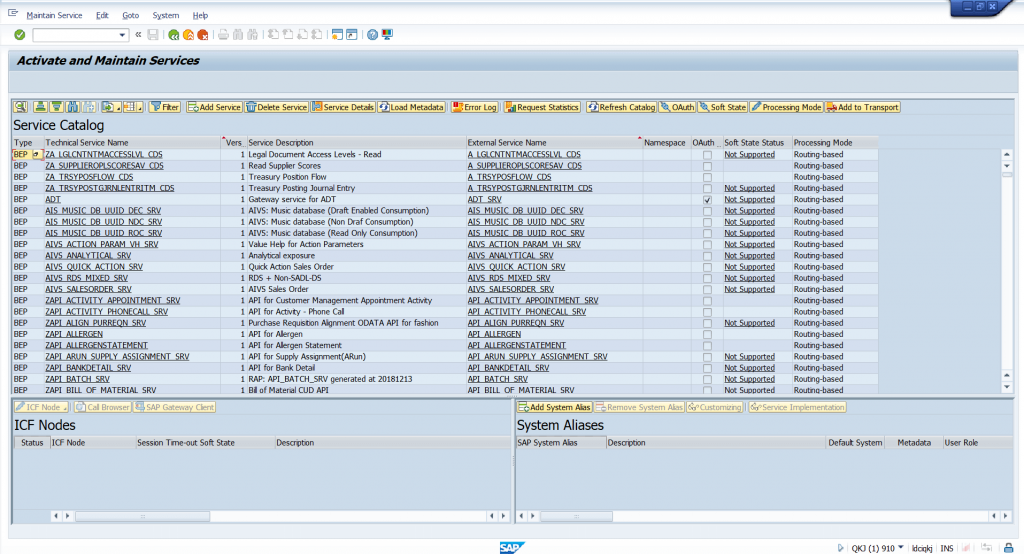Screen dimensions: 1024x554
Task: Open the System menu
Action: coord(165,15)
